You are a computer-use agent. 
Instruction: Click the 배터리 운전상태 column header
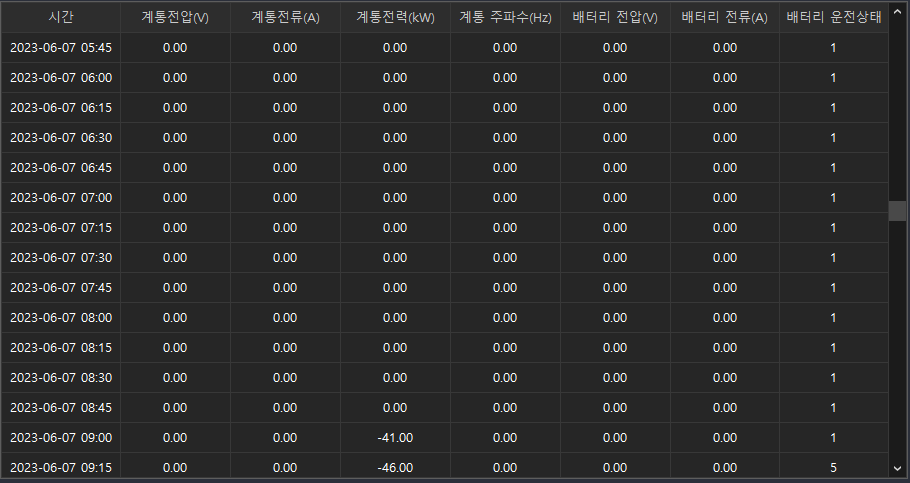[834, 17]
